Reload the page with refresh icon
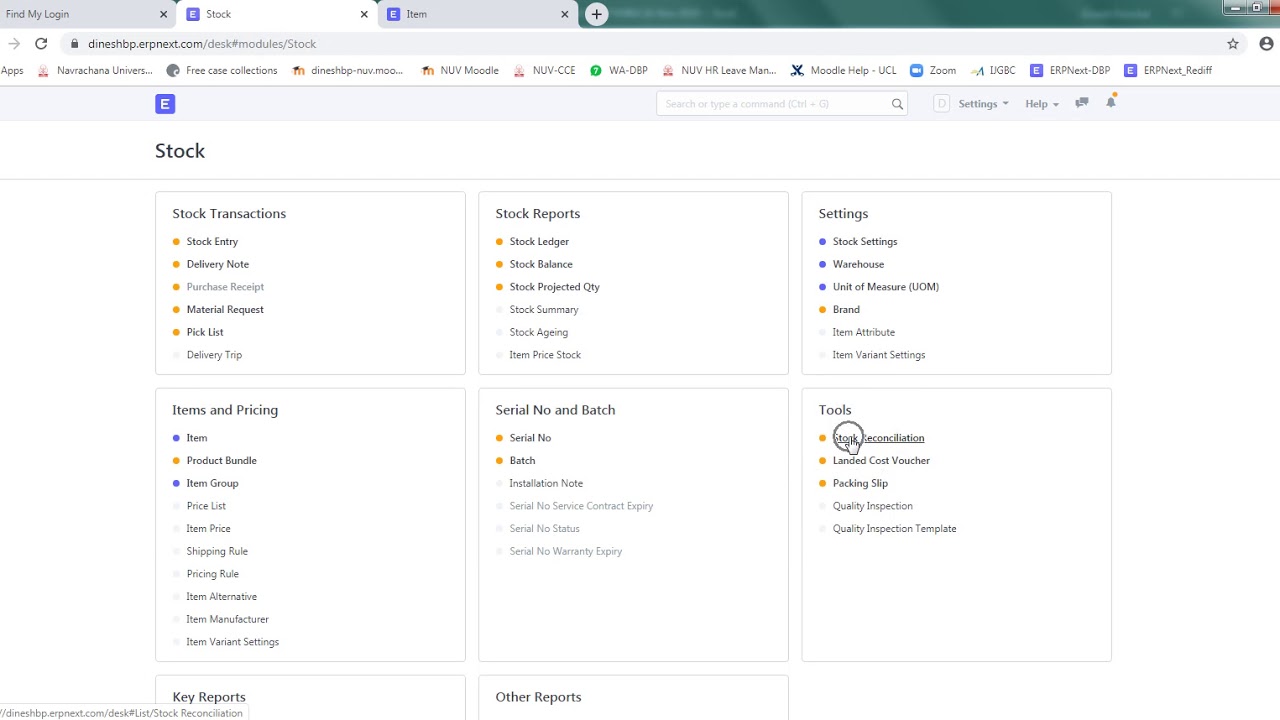 pos(41,44)
